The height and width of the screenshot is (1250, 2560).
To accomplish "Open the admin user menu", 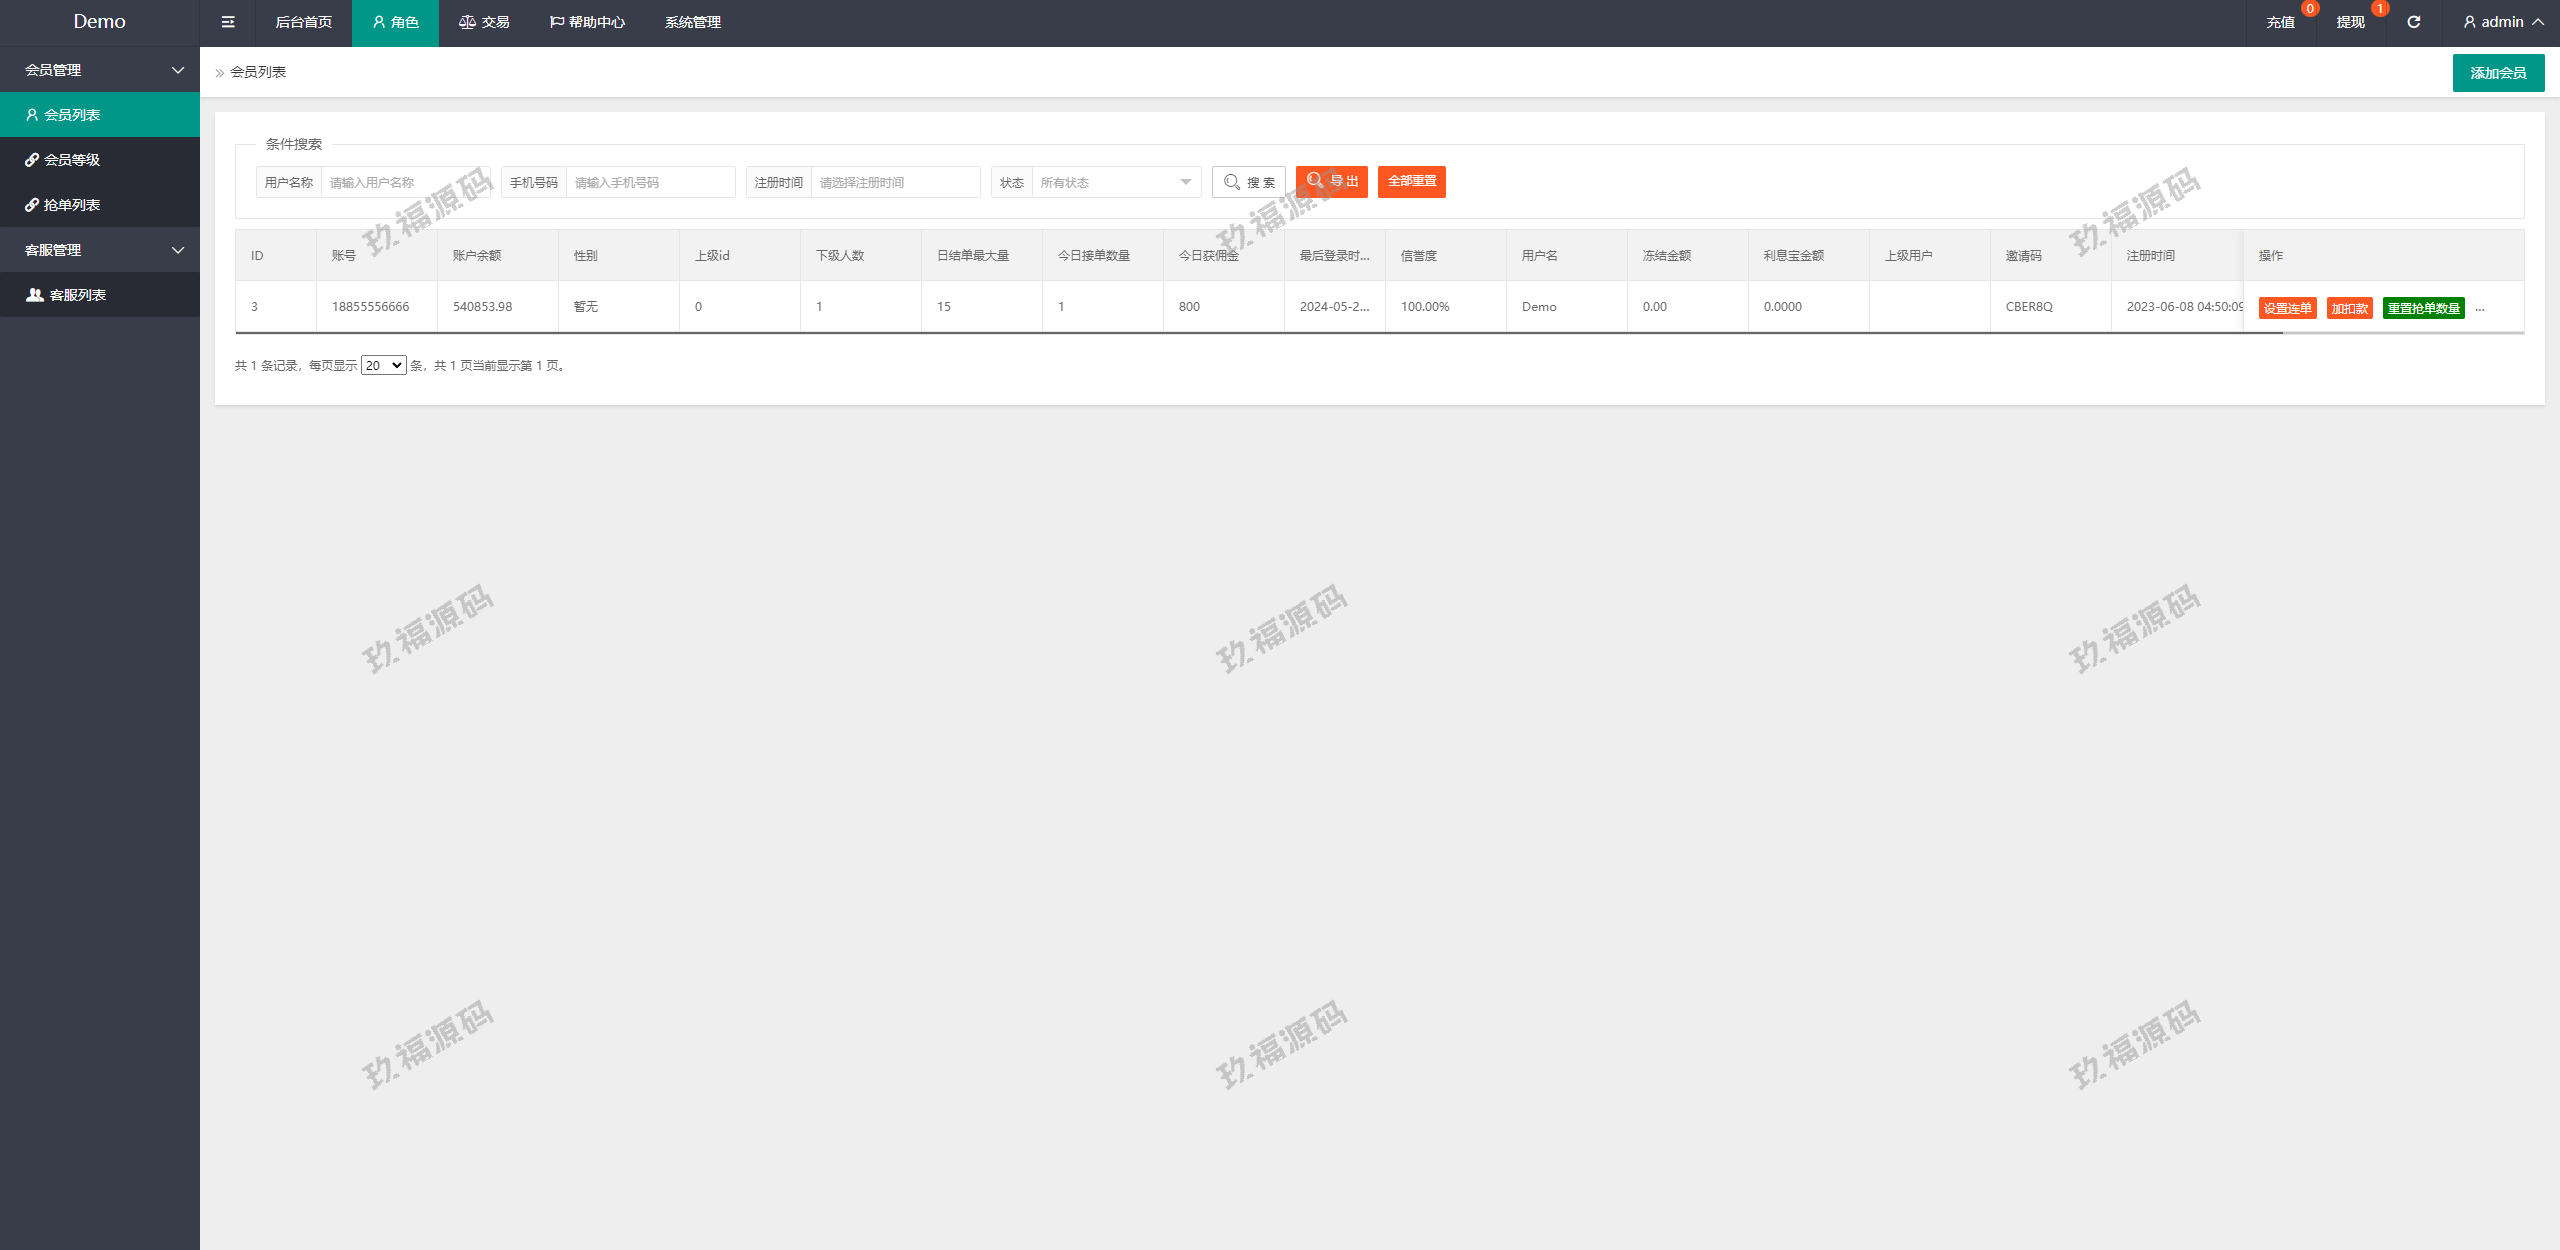I will click(x=2503, y=22).
